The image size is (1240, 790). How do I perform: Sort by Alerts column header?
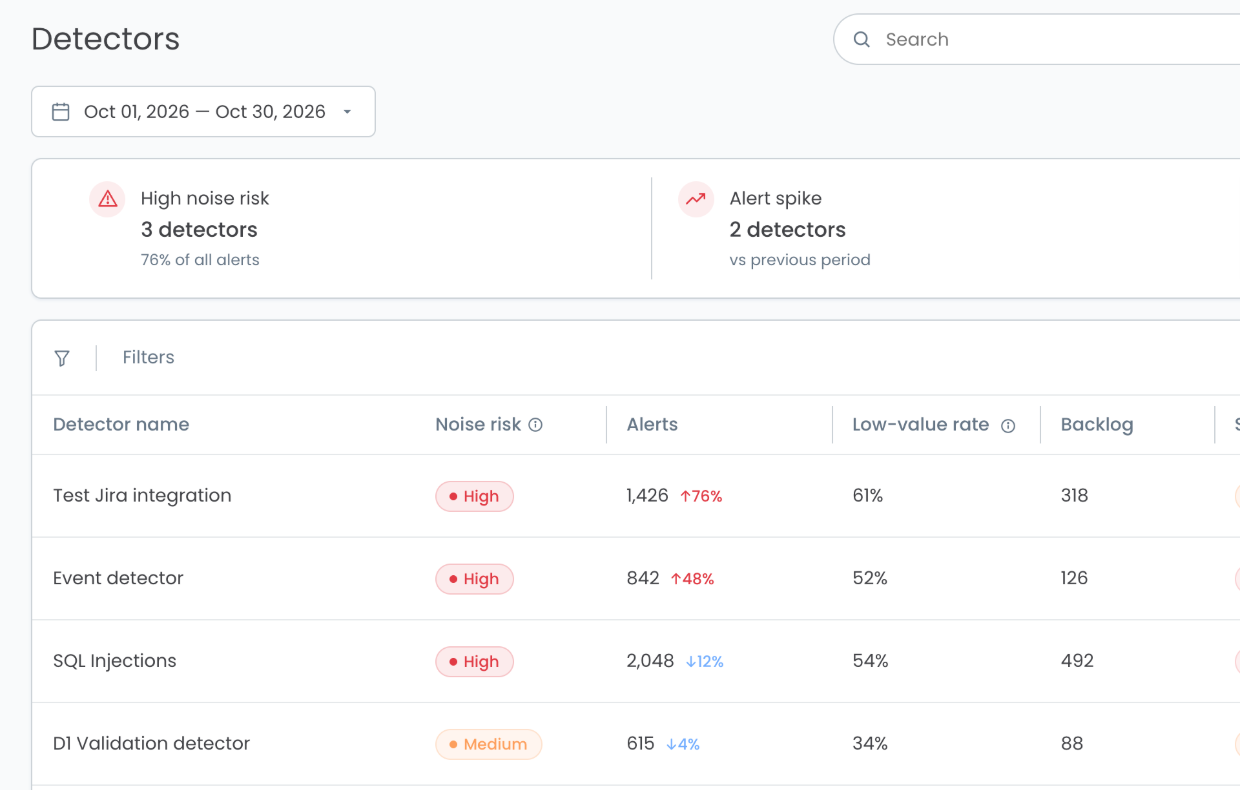(x=652, y=424)
